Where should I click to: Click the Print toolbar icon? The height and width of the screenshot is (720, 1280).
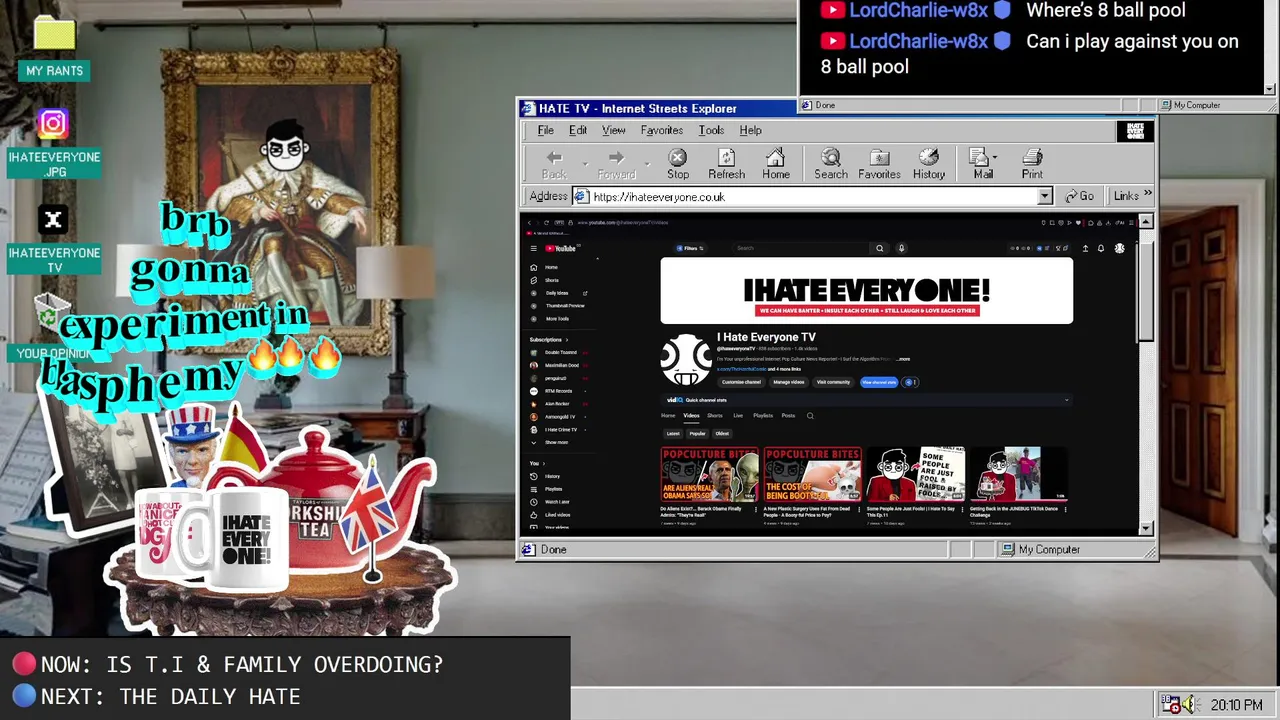pos(1032,164)
